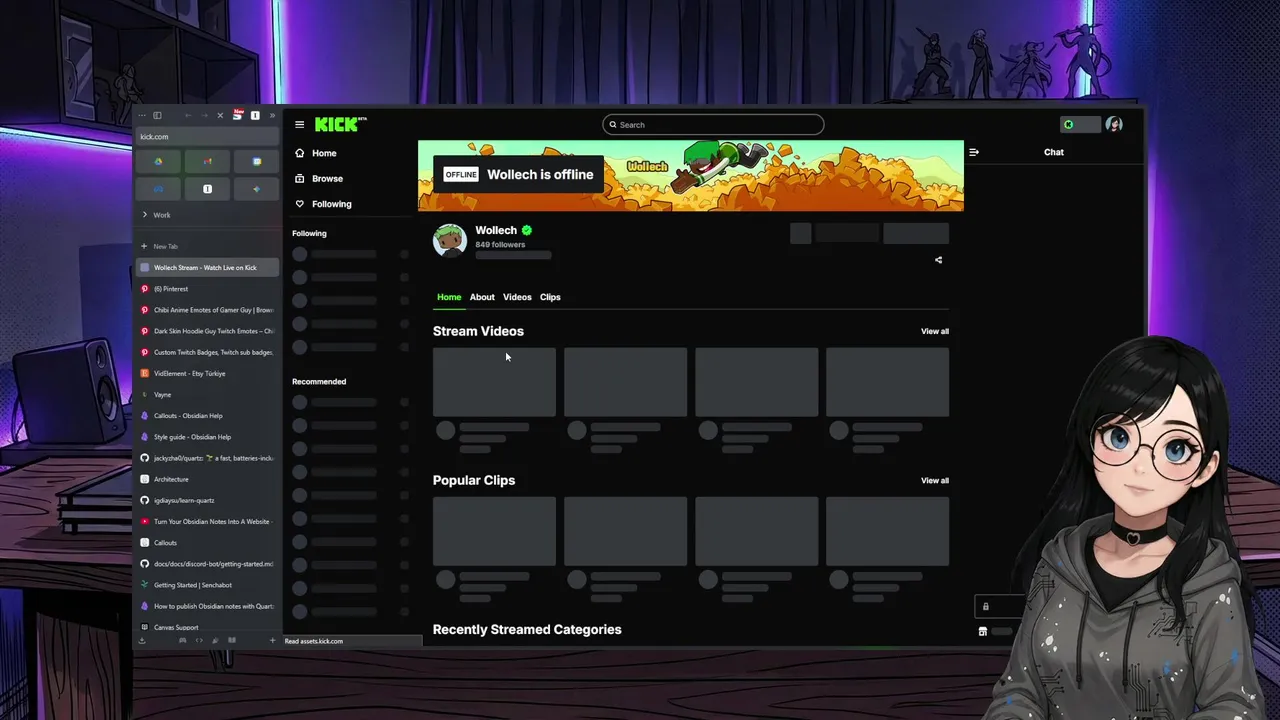Expand browser toolbar overflow chevrons
The width and height of the screenshot is (1280, 720).
(272, 115)
